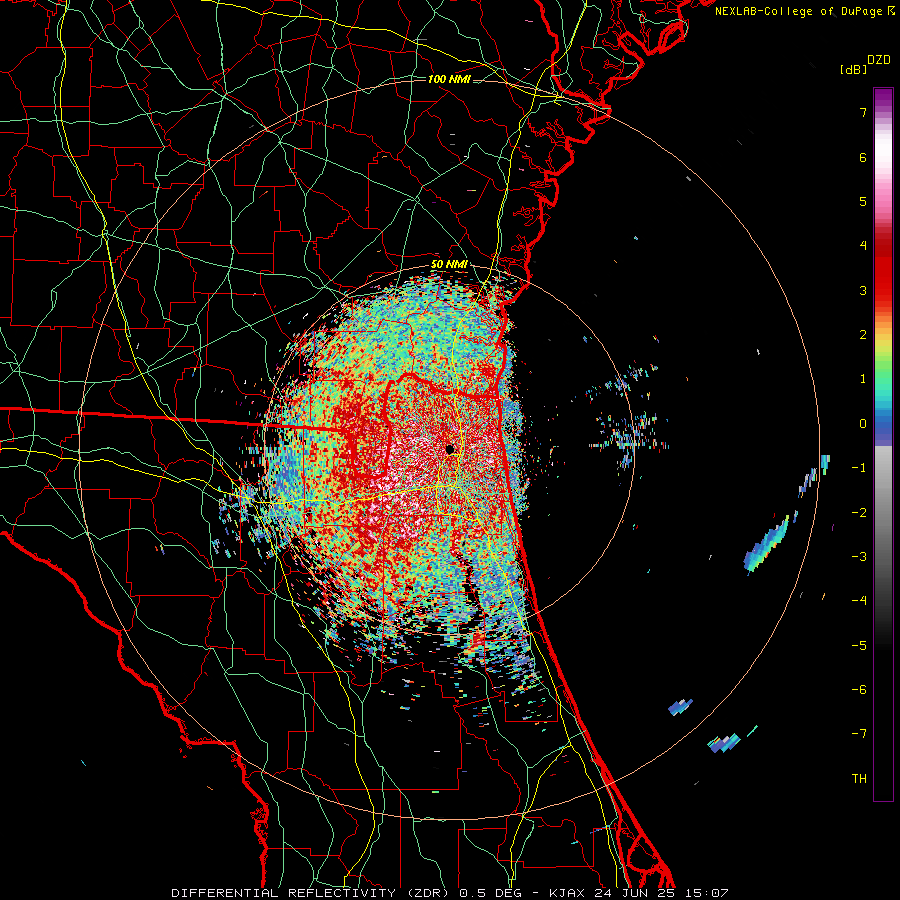Click the 2 value on the color scale
The image size is (900, 900).
coord(863,335)
